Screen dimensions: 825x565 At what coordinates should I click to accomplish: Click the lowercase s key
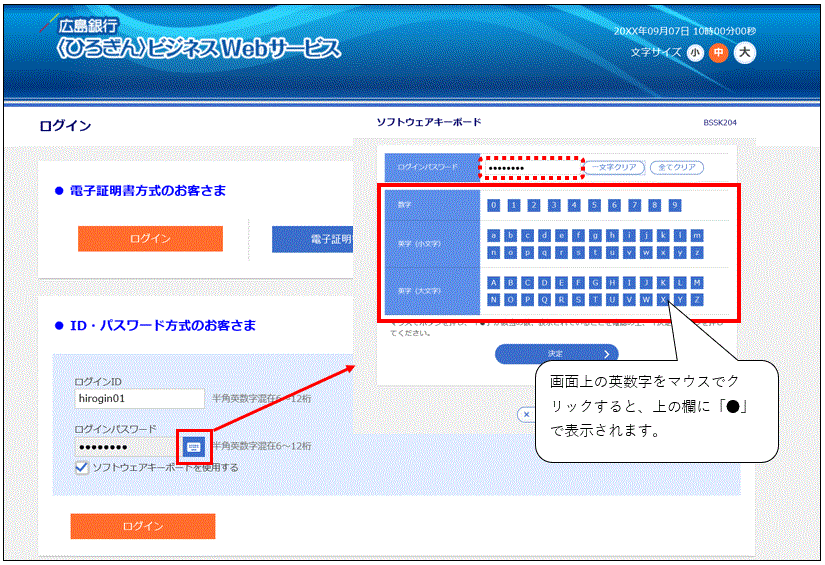[x=578, y=253]
